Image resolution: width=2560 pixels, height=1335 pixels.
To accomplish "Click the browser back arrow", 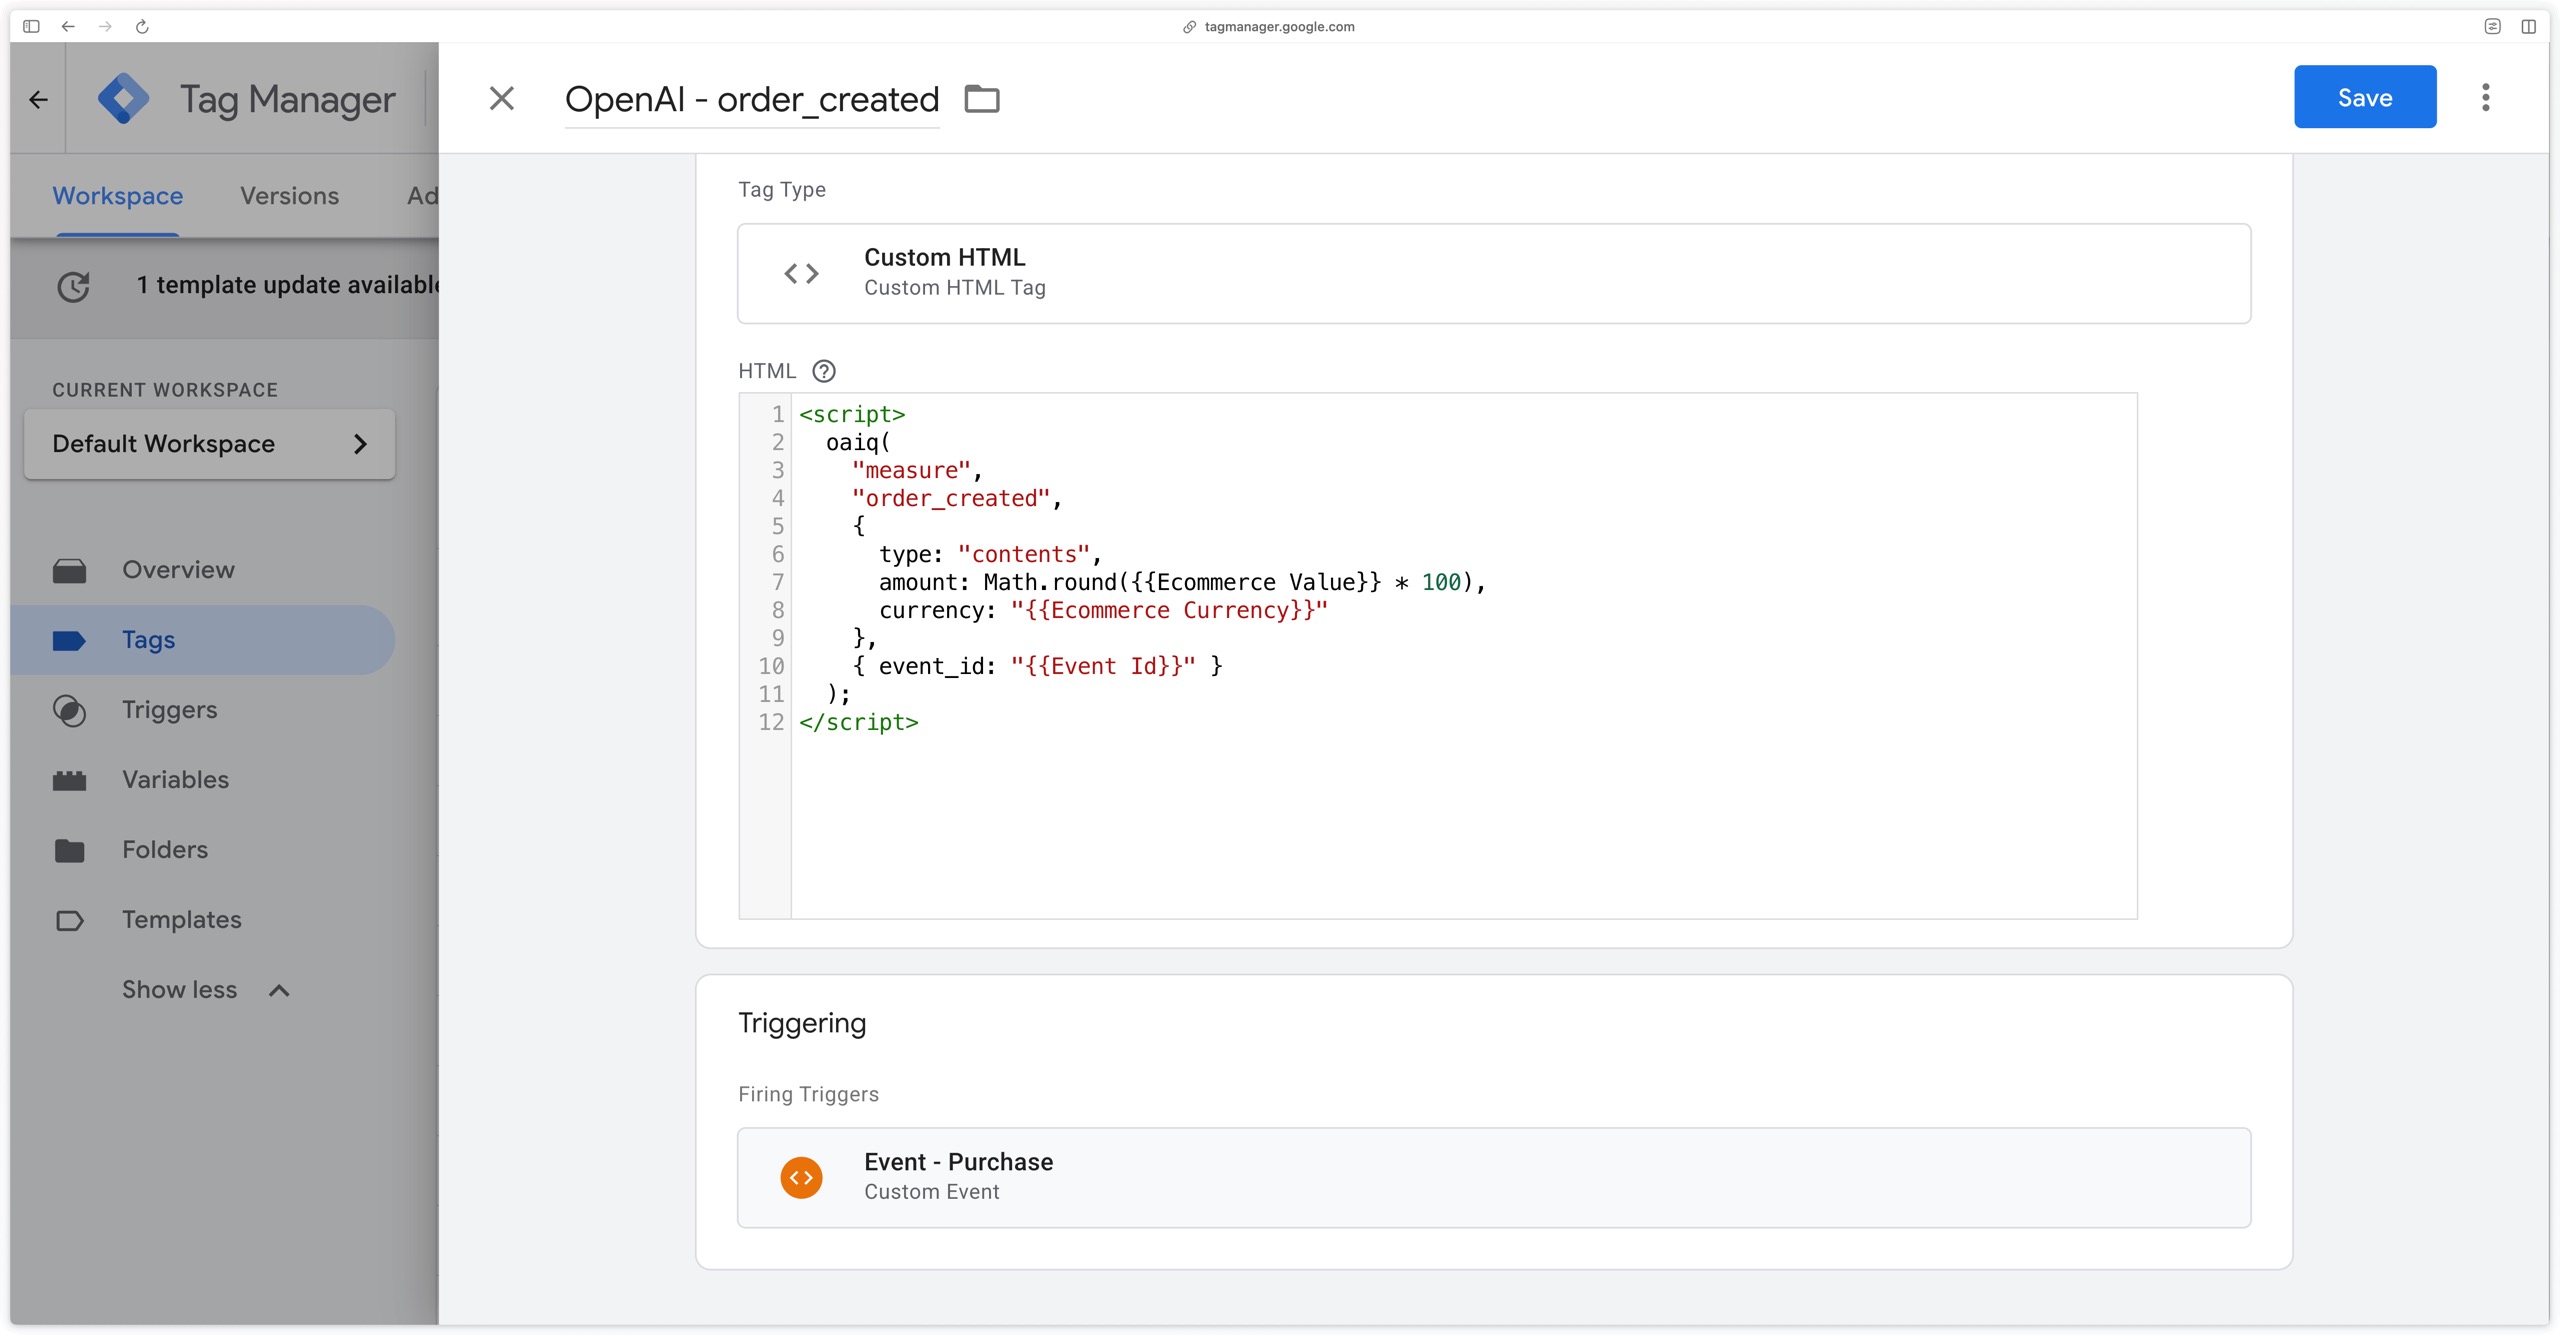I will [x=68, y=26].
